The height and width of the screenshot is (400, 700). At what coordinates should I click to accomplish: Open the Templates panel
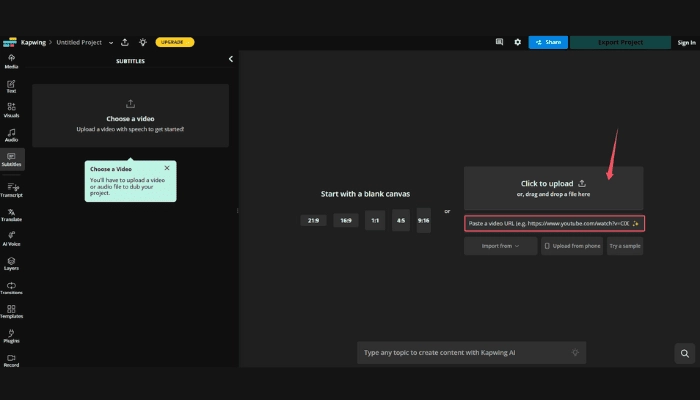coord(11,312)
